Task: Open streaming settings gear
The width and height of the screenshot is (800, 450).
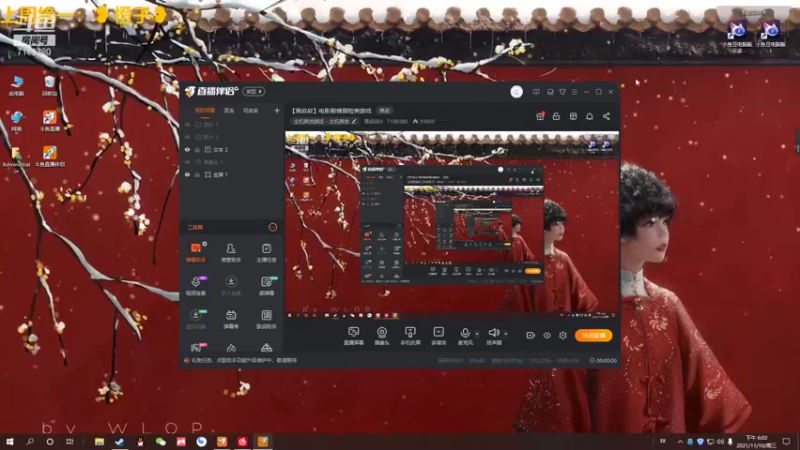Action: (563, 335)
